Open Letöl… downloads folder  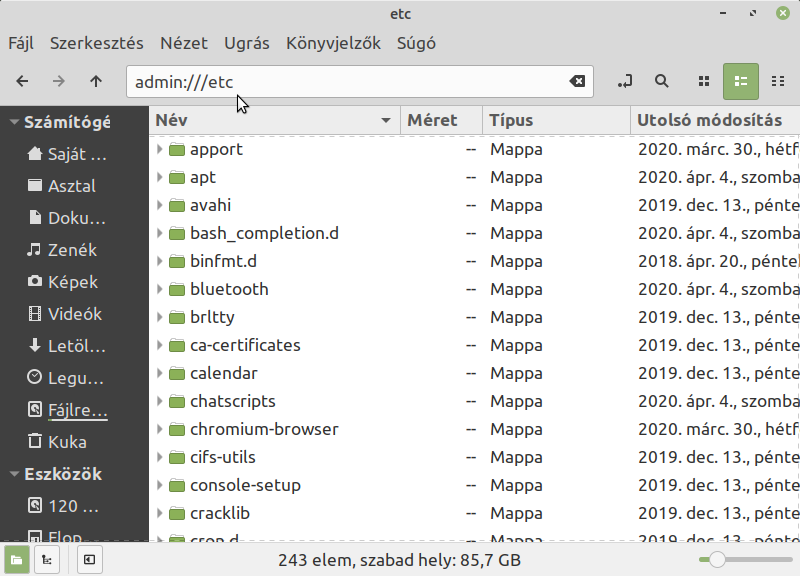[66, 346]
